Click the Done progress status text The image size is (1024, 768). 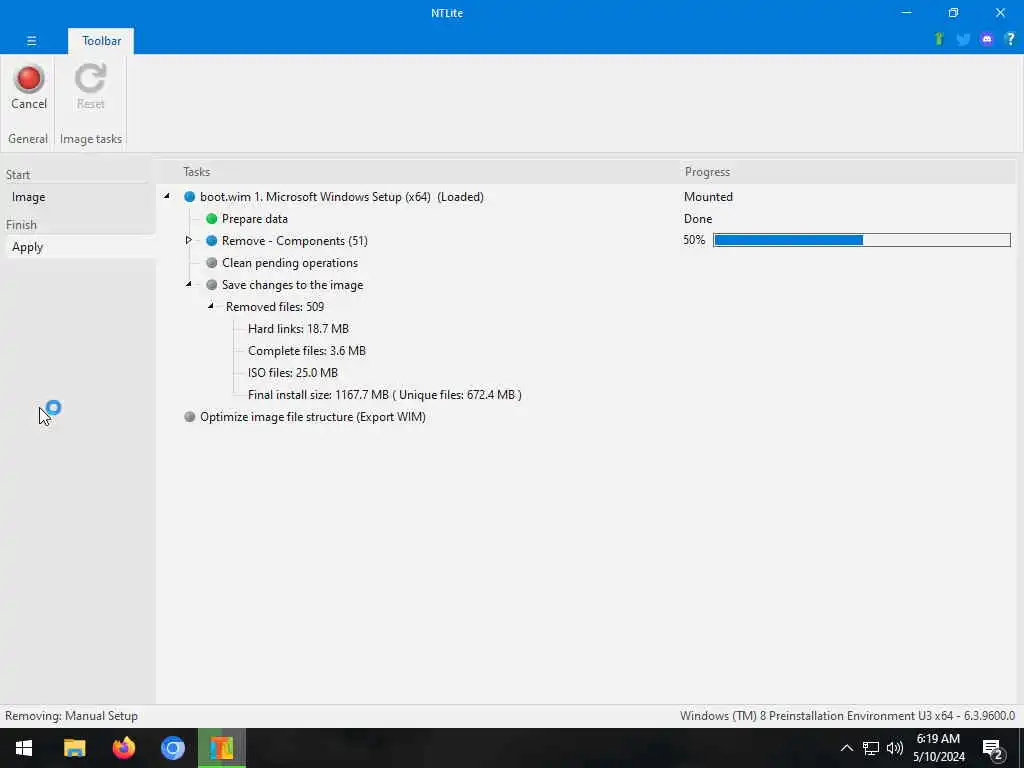(x=698, y=219)
